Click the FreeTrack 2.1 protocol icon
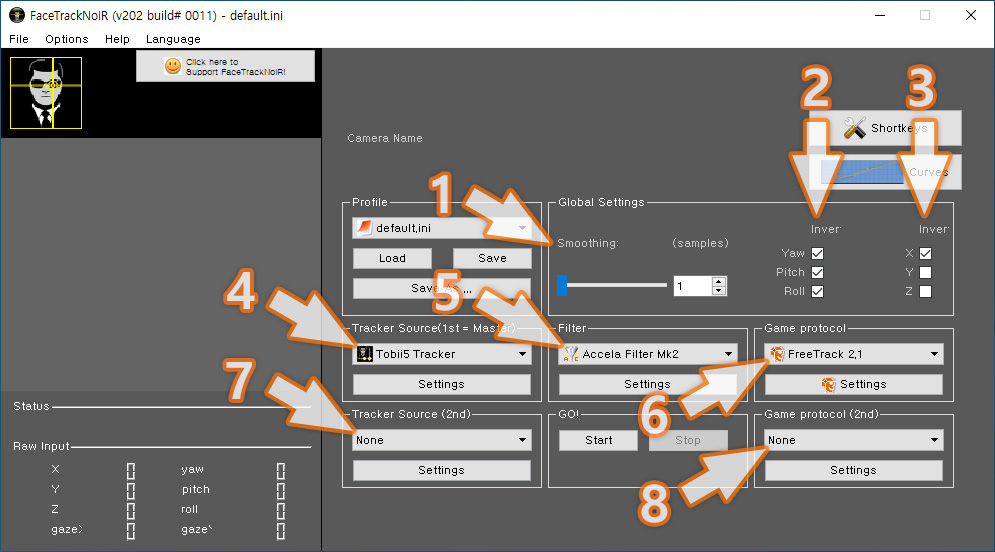Viewport: 995px width, 552px height. (777, 354)
